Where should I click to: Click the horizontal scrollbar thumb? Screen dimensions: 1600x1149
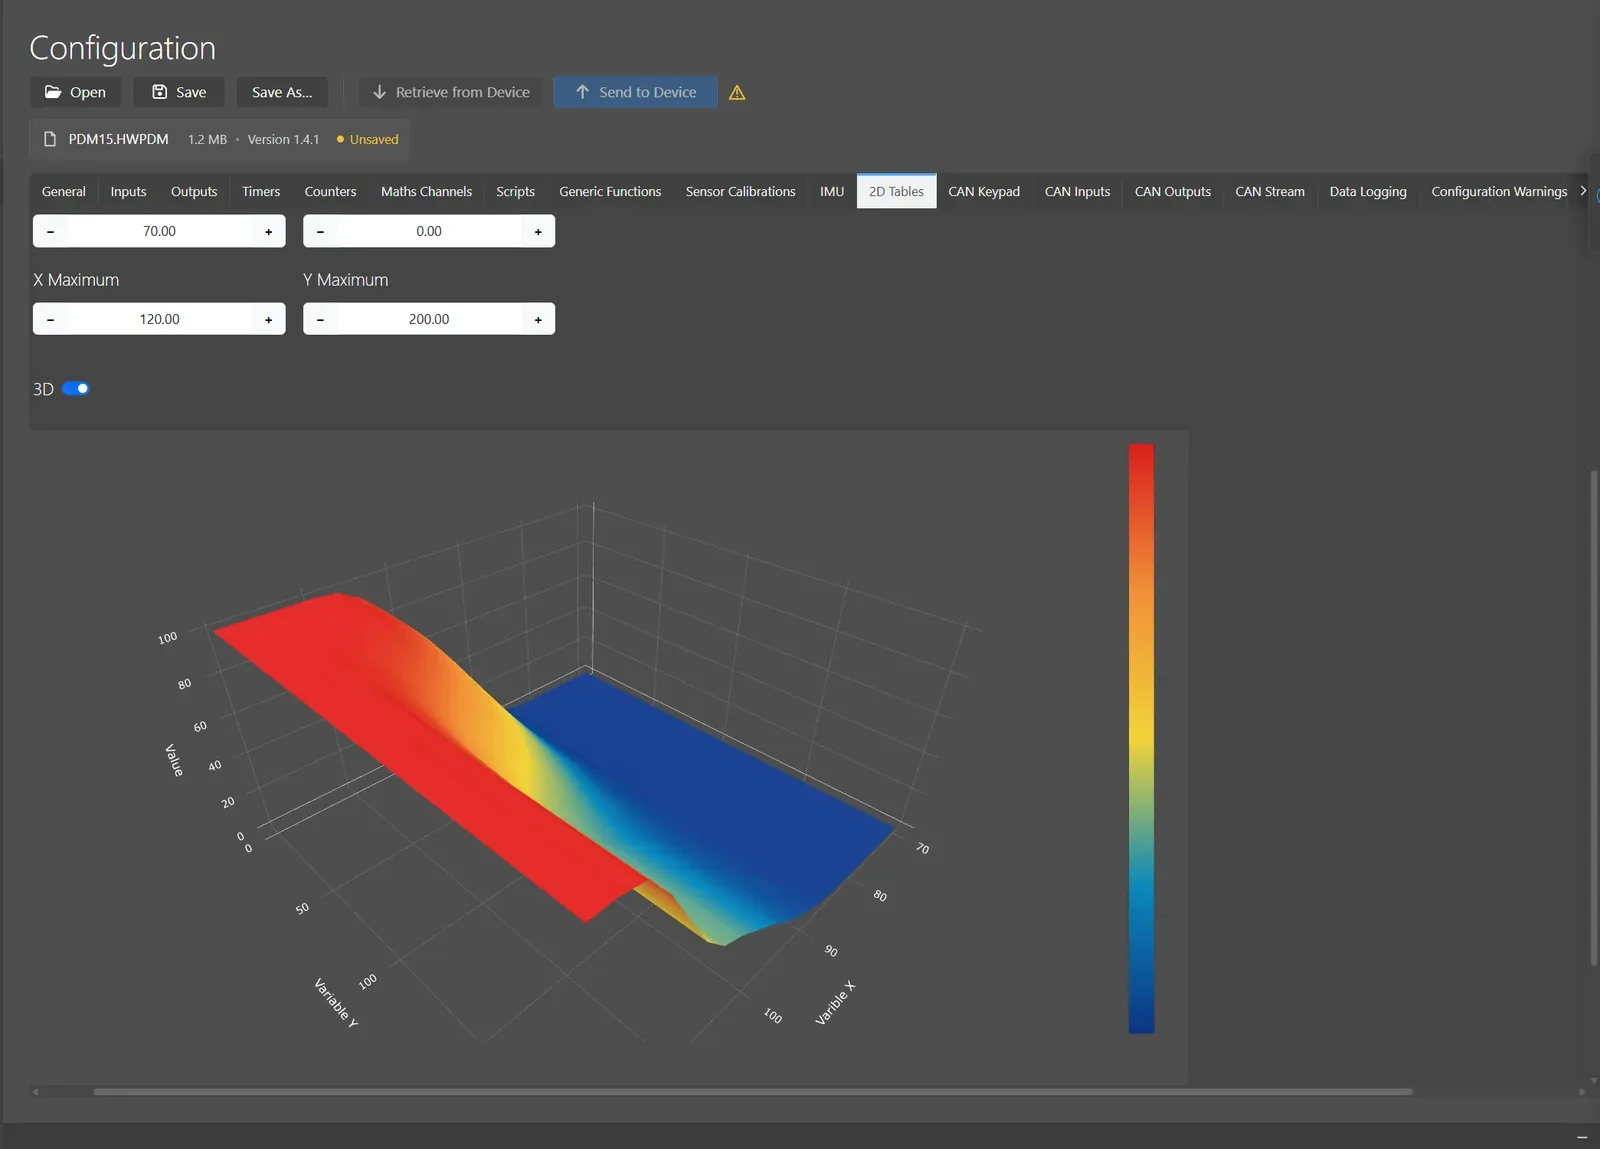[x=753, y=1092]
